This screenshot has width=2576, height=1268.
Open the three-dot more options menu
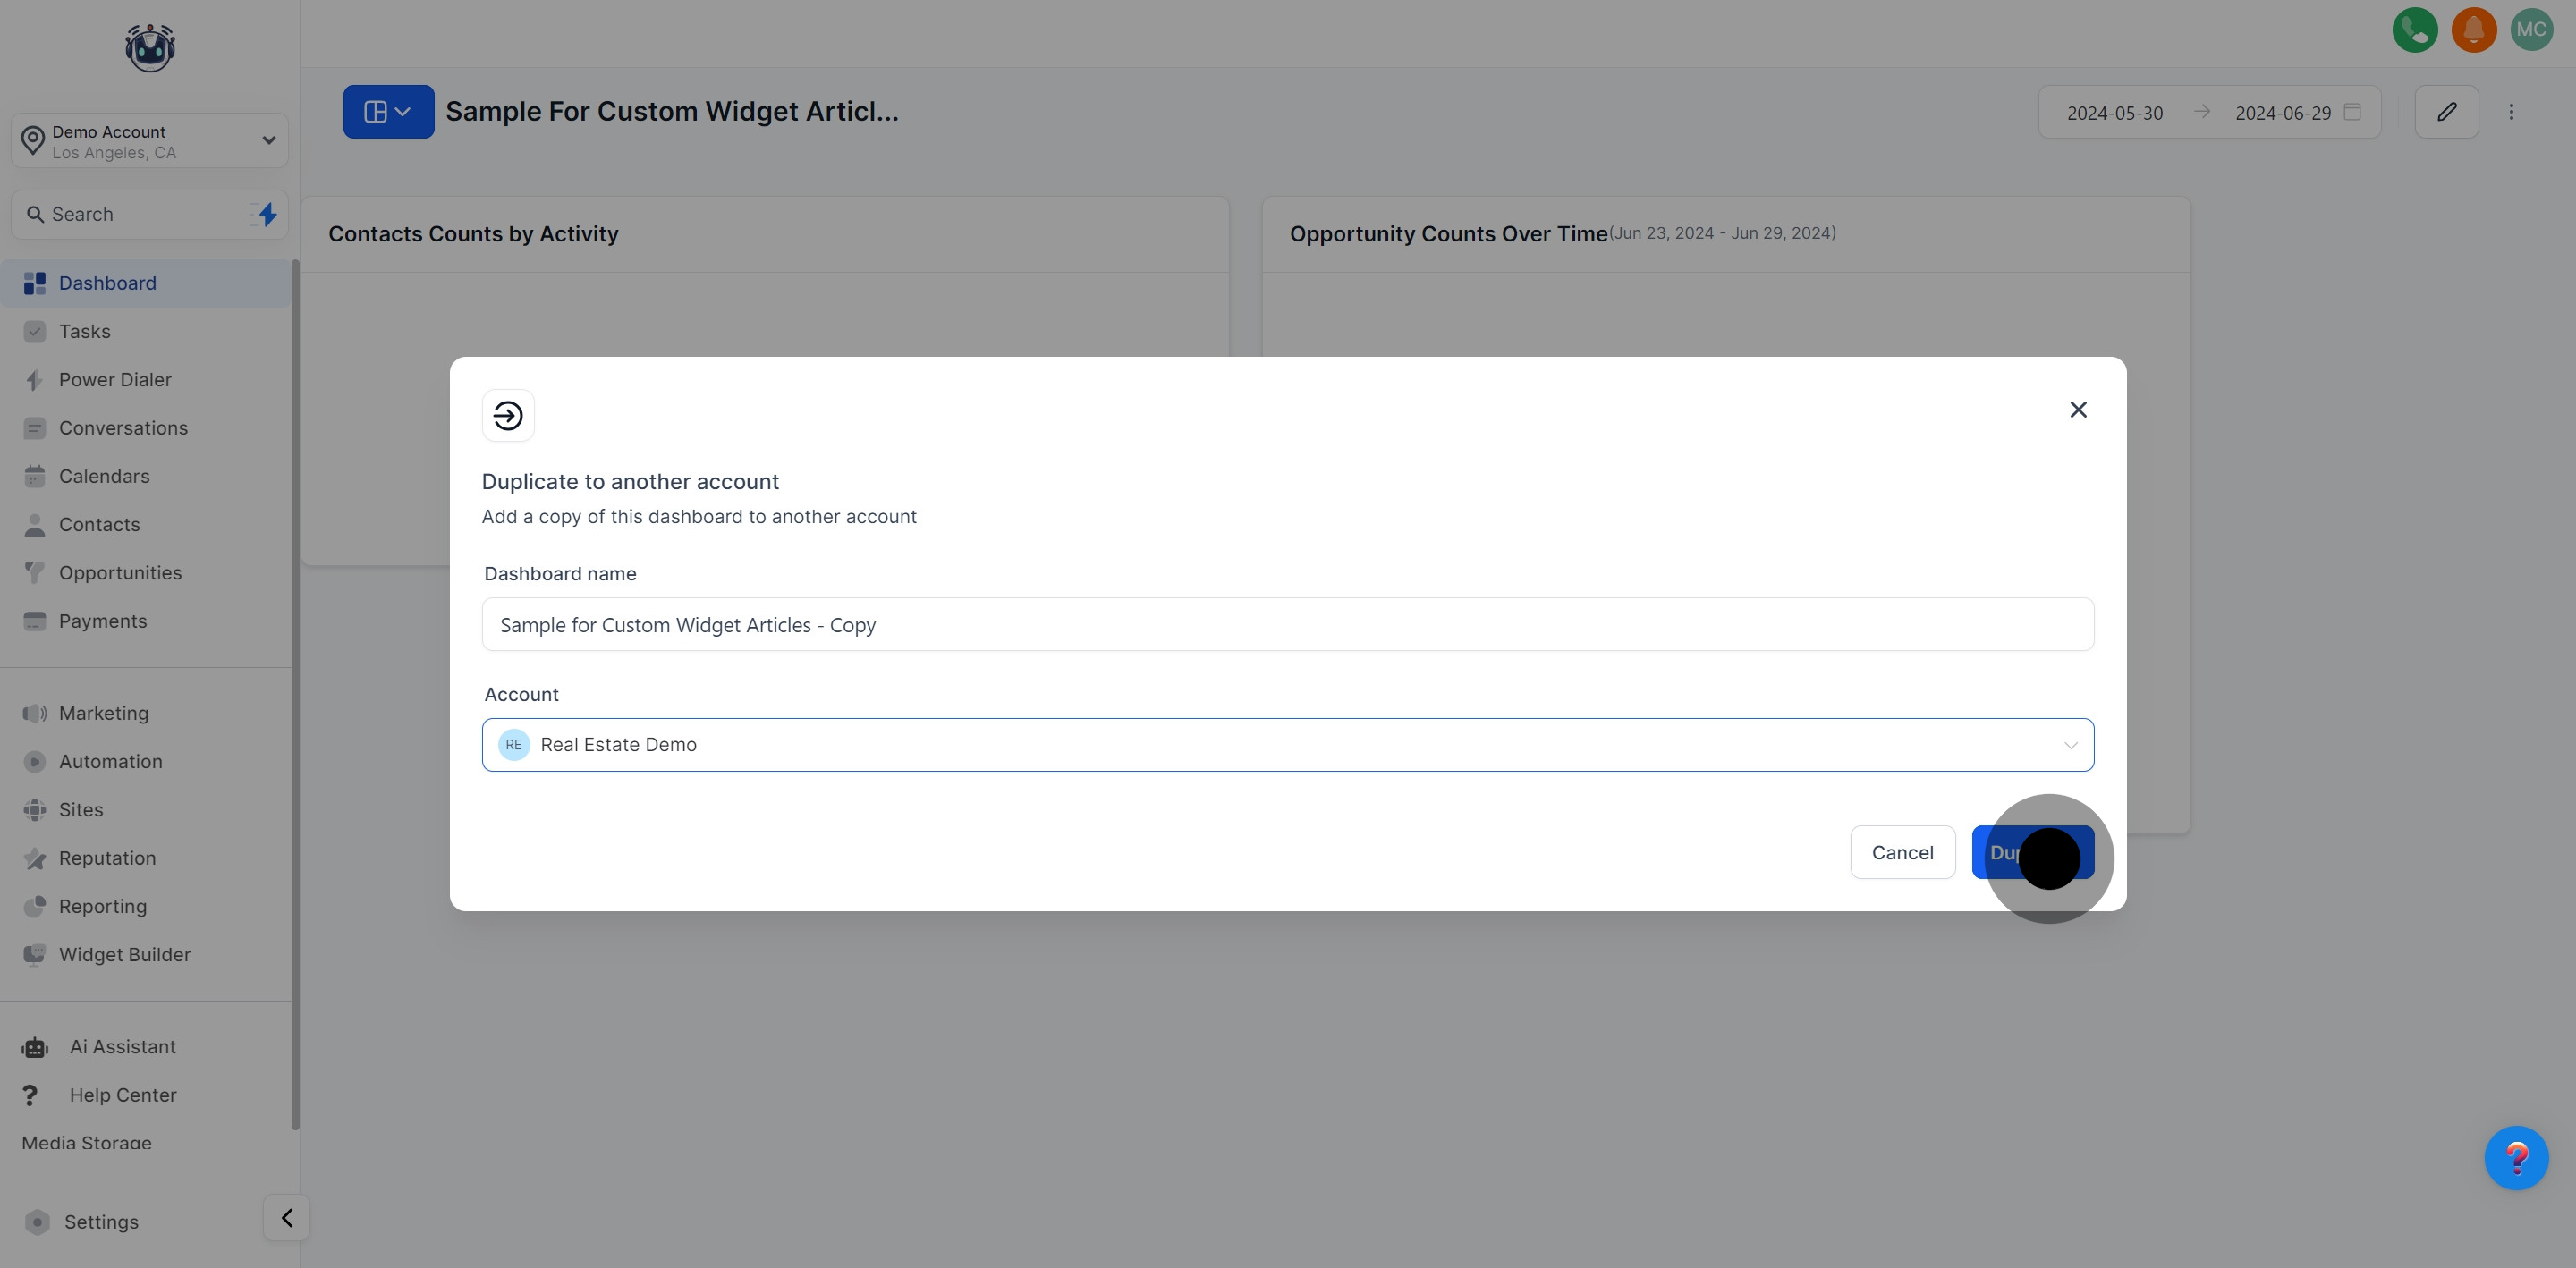2511,112
